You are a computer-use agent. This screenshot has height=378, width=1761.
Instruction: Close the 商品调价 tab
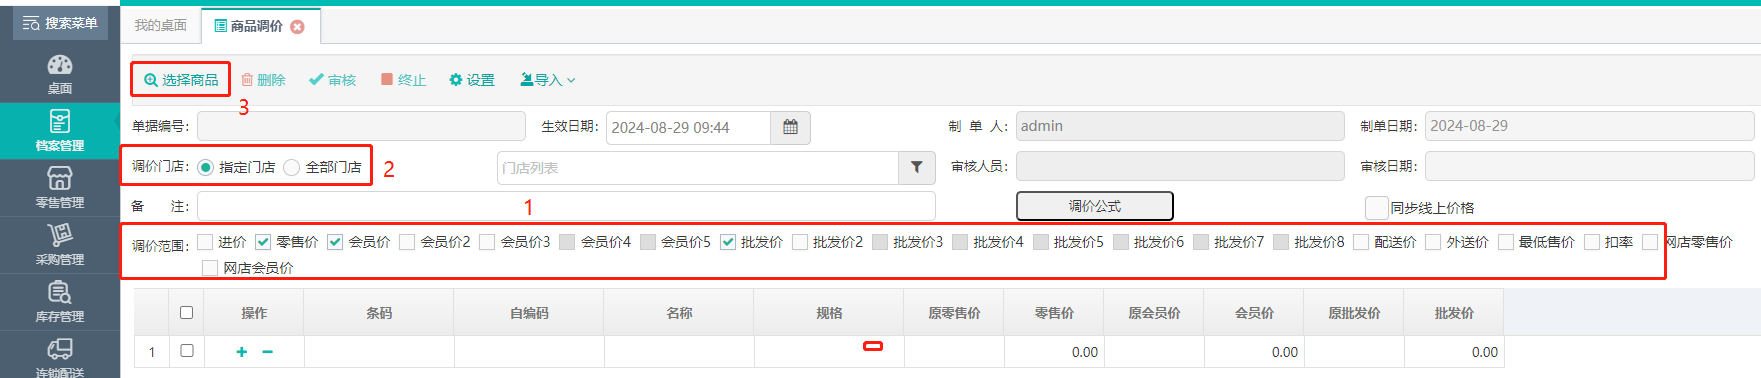[297, 27]
